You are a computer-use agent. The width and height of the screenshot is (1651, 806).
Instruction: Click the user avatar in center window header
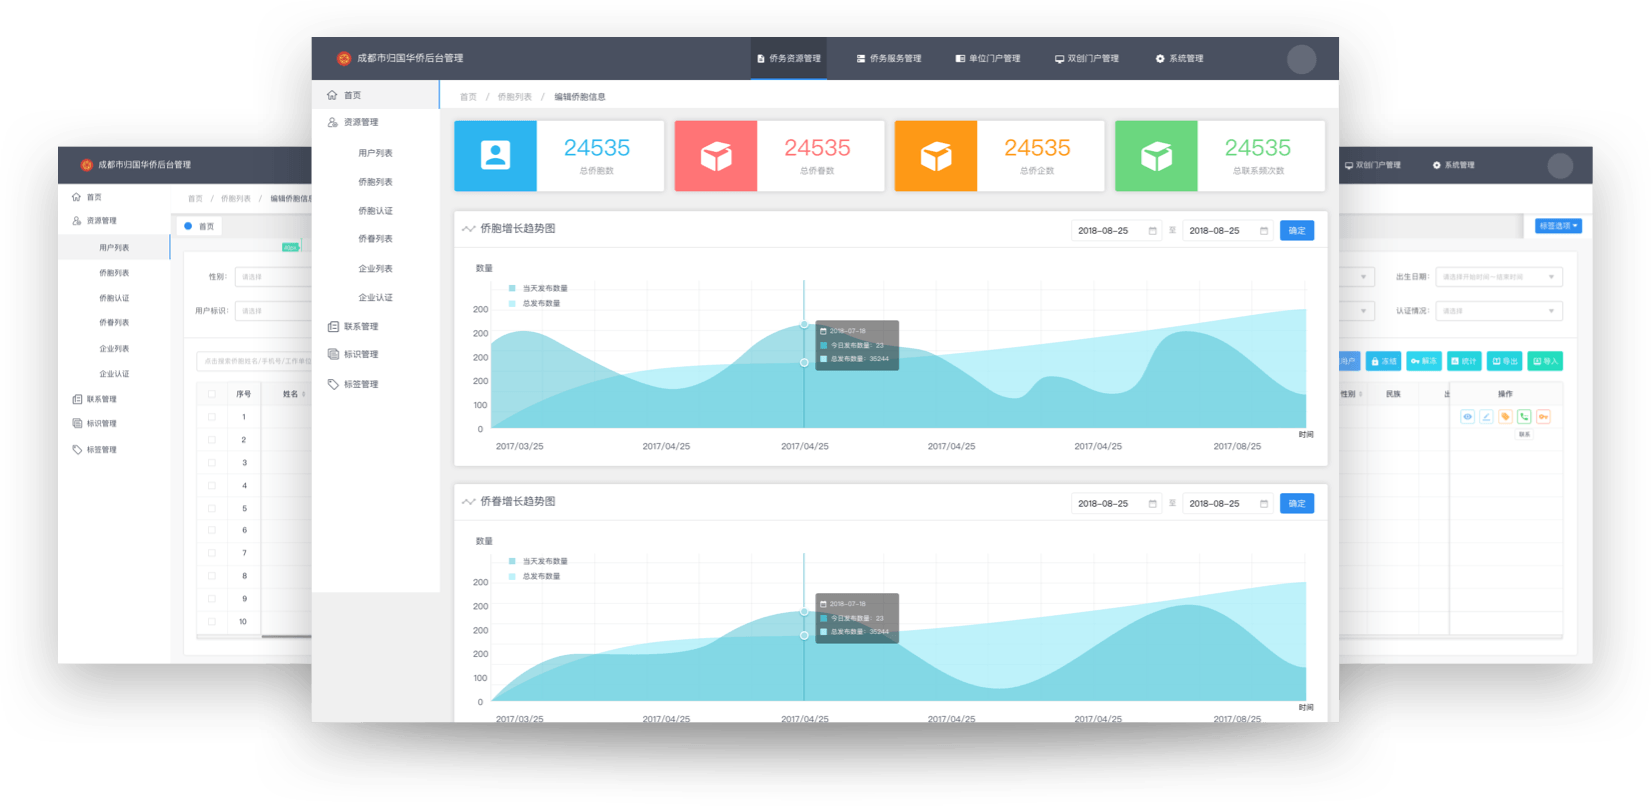pos(1301,59)
